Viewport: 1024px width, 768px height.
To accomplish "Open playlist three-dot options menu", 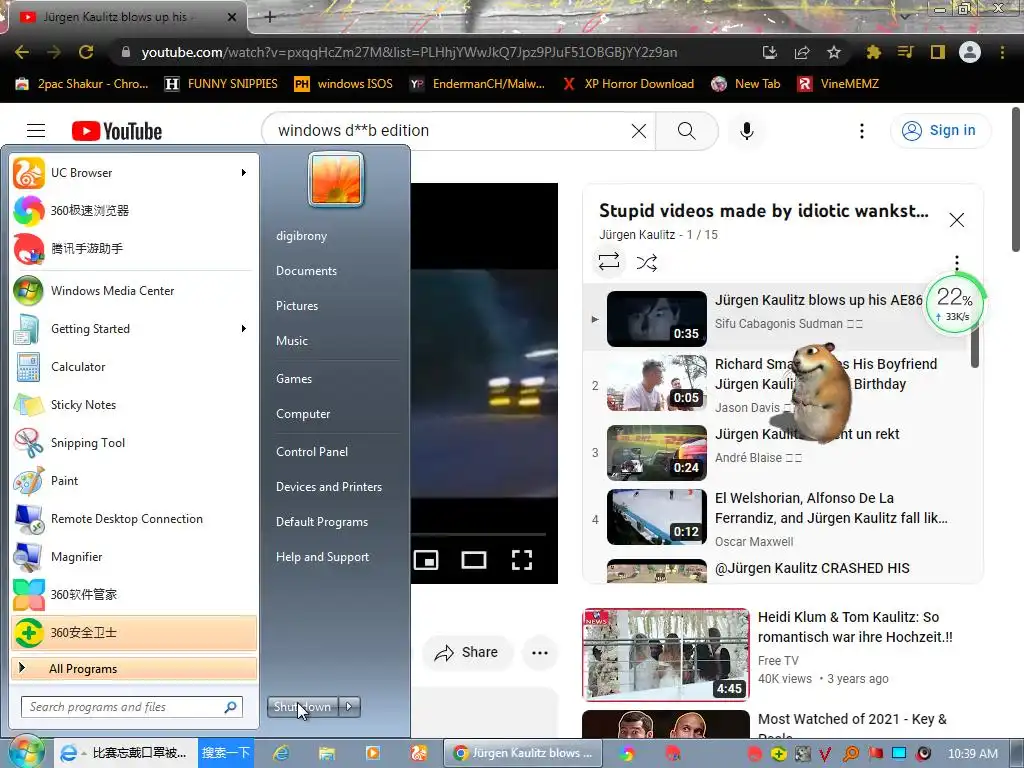I will (957, 263).
